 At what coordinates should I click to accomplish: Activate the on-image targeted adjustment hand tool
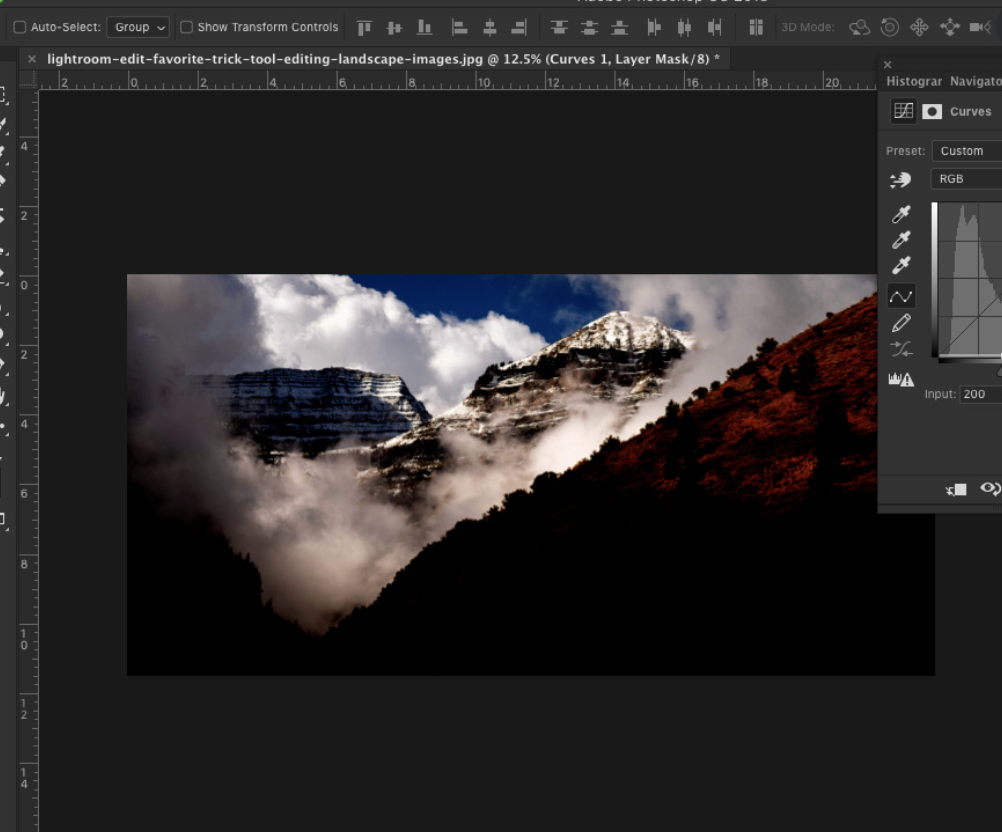click(x=901, y=180)
